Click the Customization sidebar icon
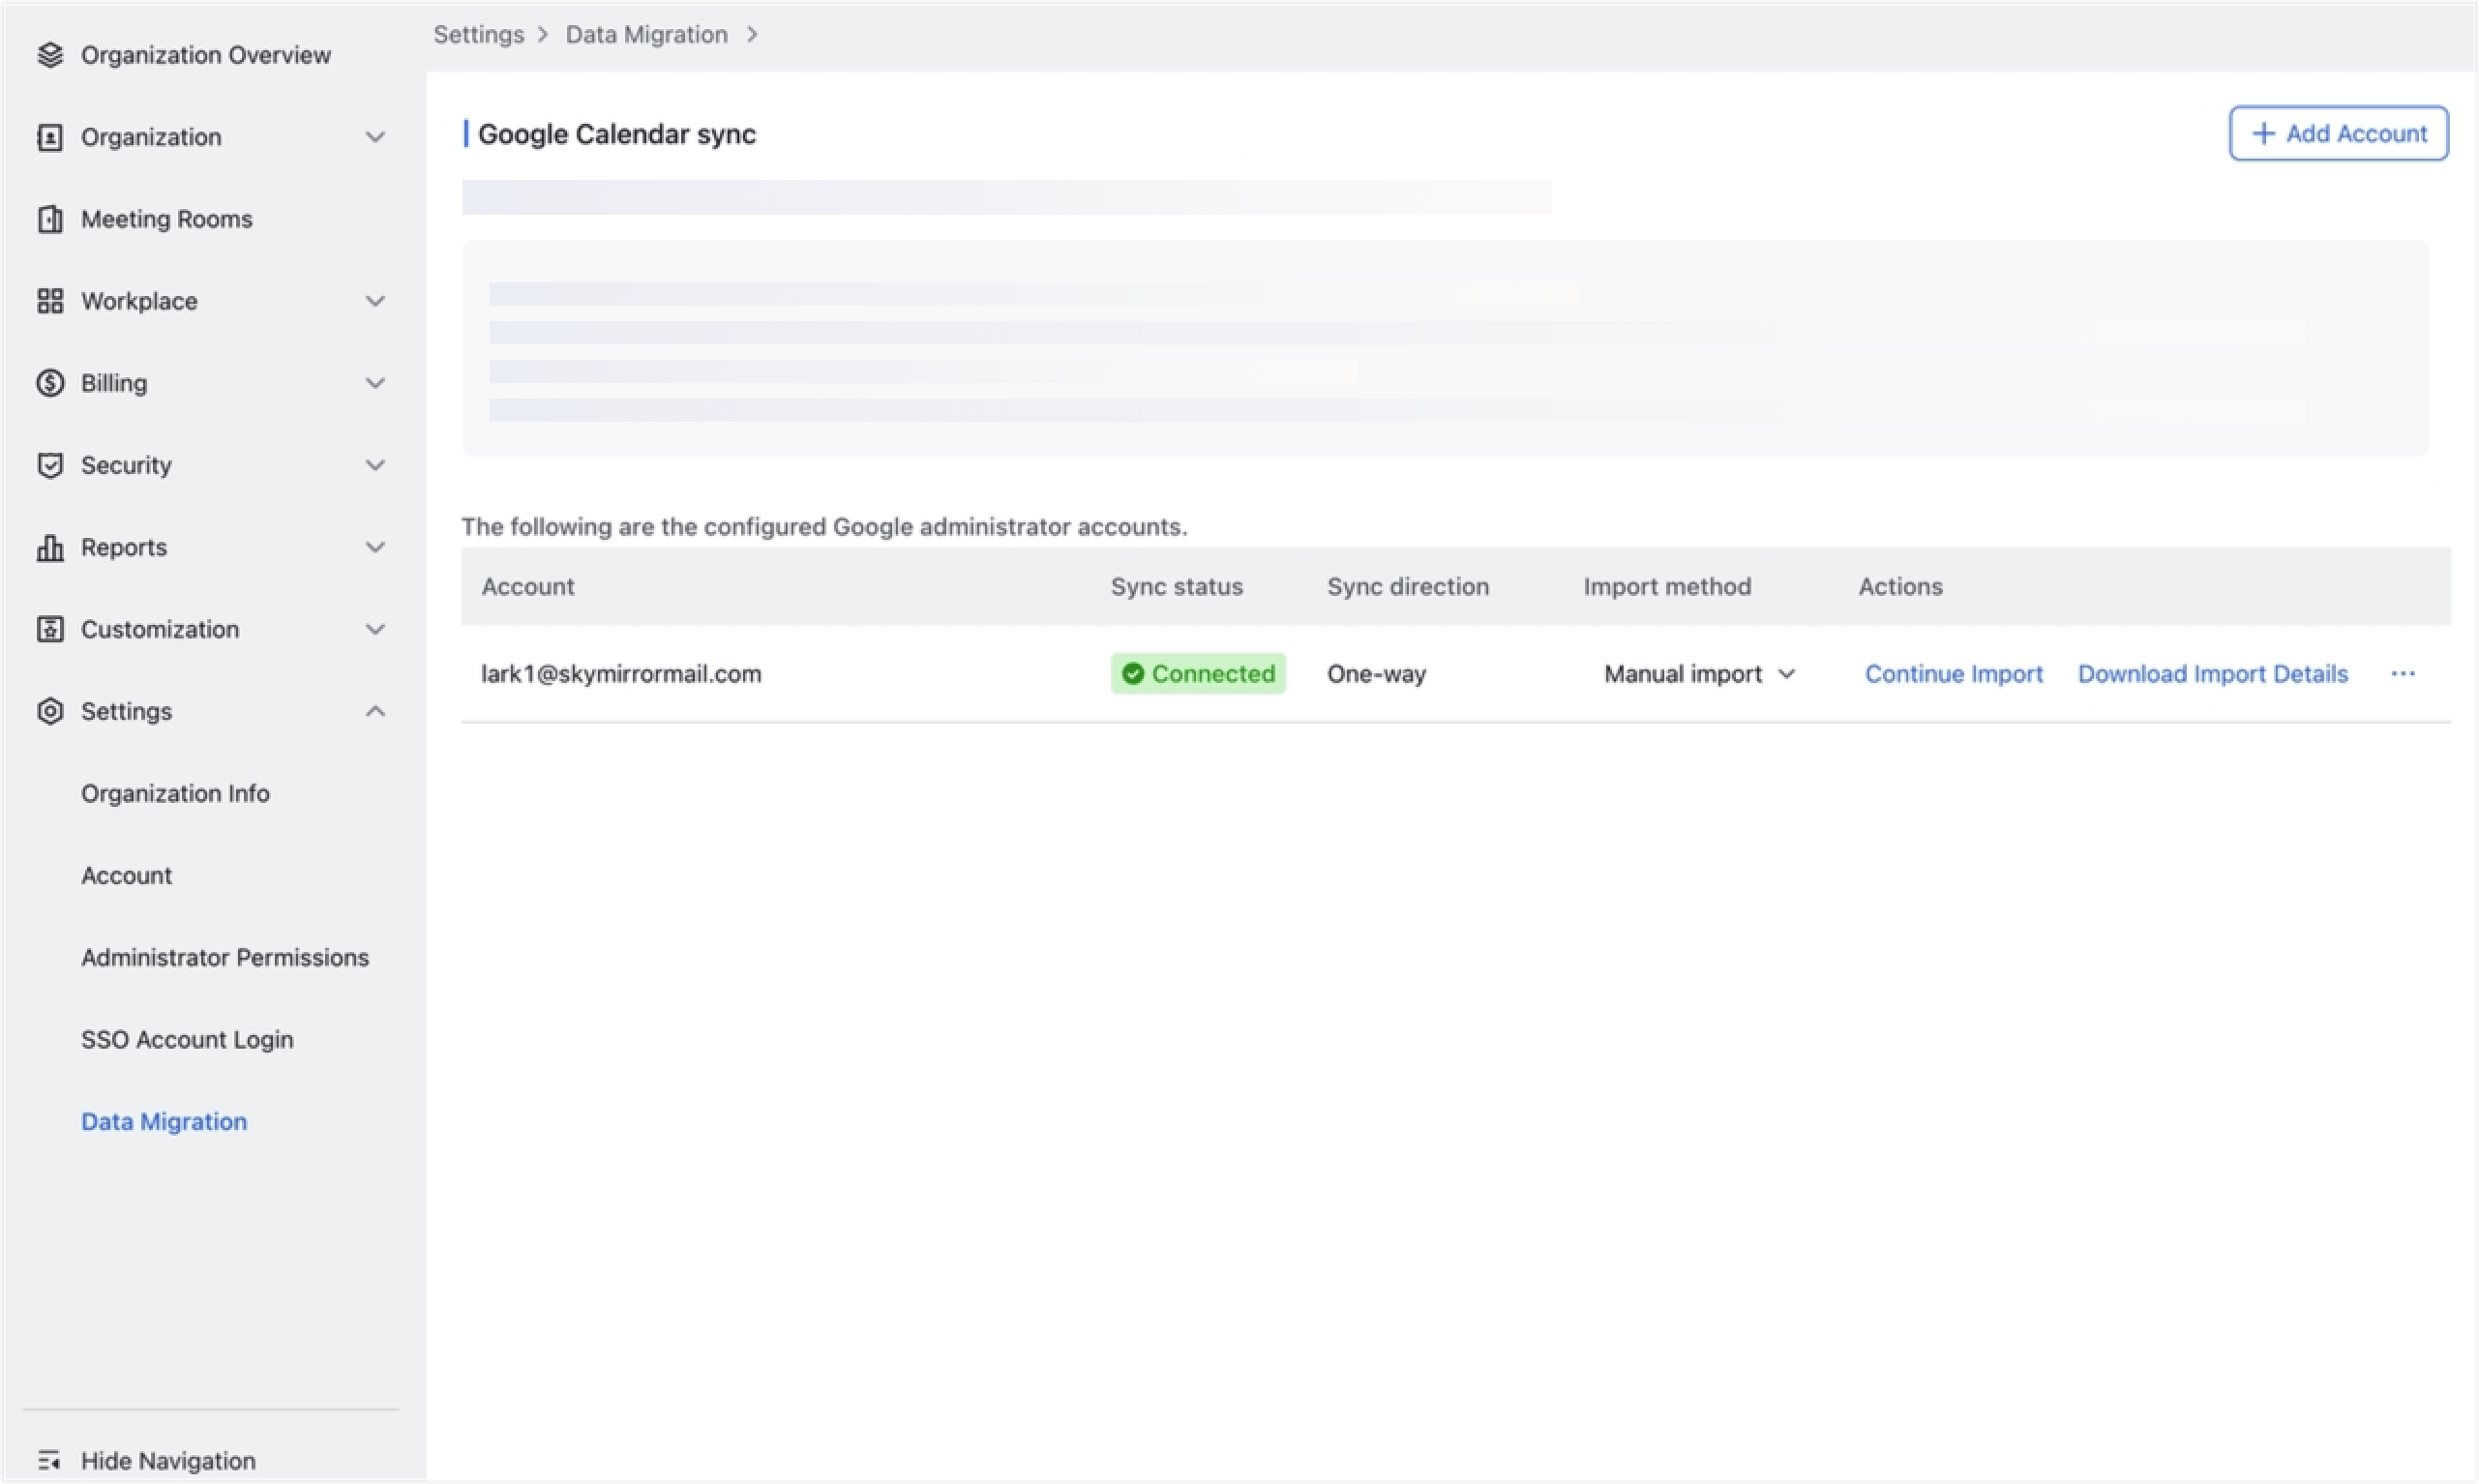Image resolution: width=2479 pixels, height=1484 pixels. click(50, 629)
